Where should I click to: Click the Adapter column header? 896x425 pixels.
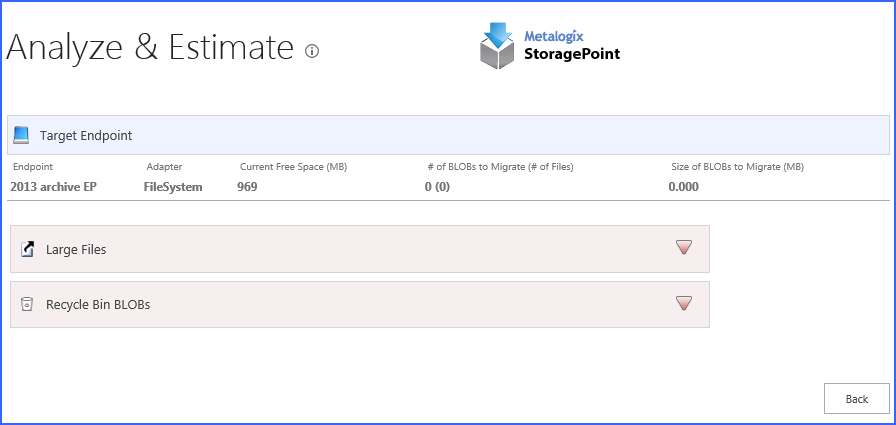(x=164, y=166)
